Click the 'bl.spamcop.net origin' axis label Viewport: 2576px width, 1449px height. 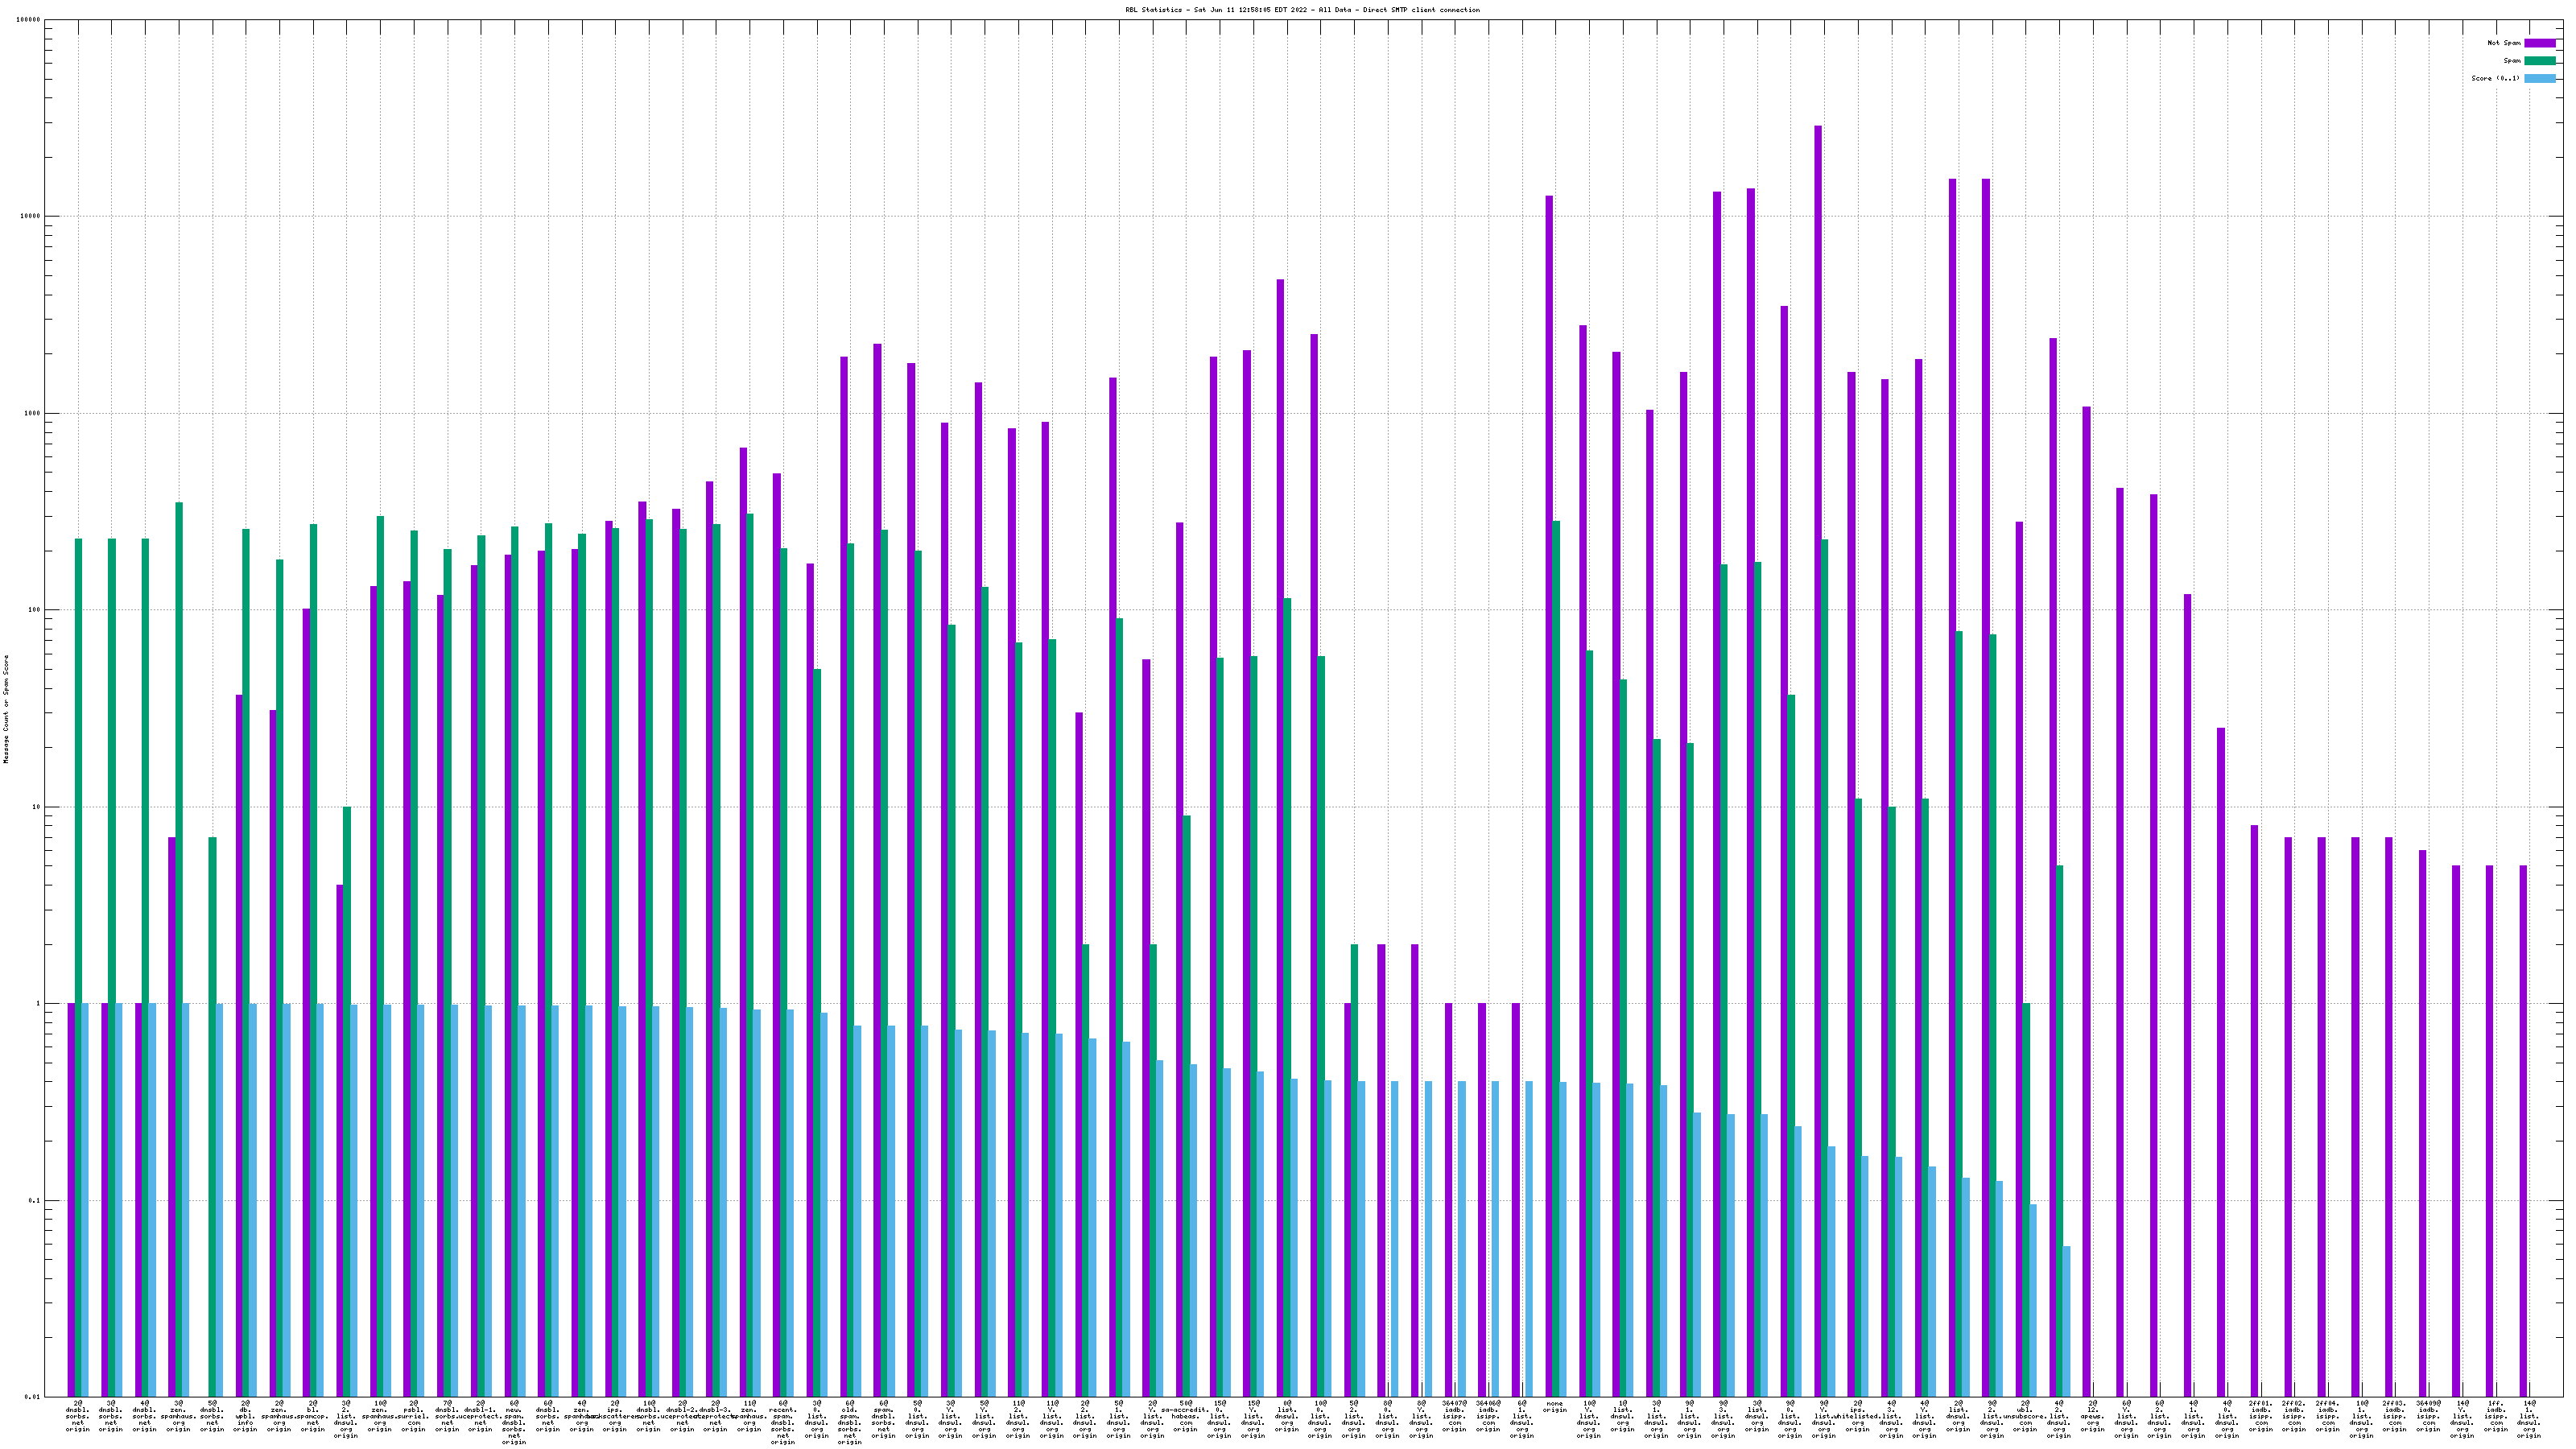click(x=312, y=1416)
